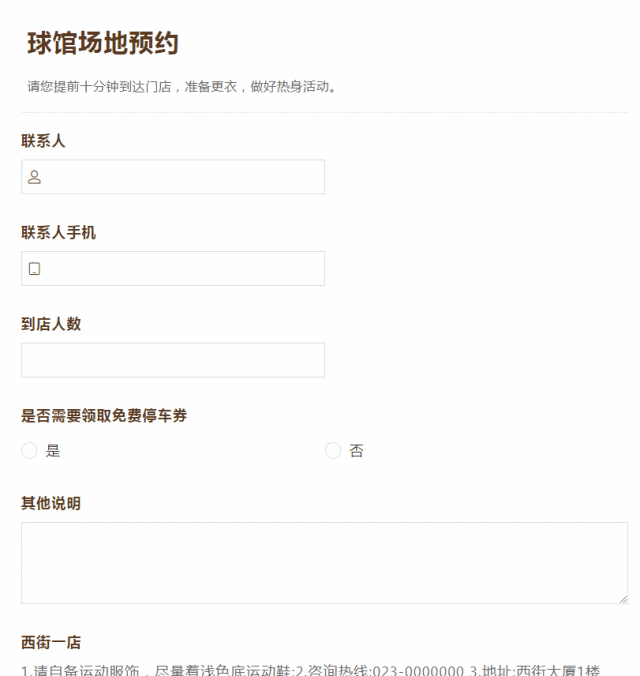
Task: Click the 球馆场地预约 page title
Action: click(x=103, y=44)
